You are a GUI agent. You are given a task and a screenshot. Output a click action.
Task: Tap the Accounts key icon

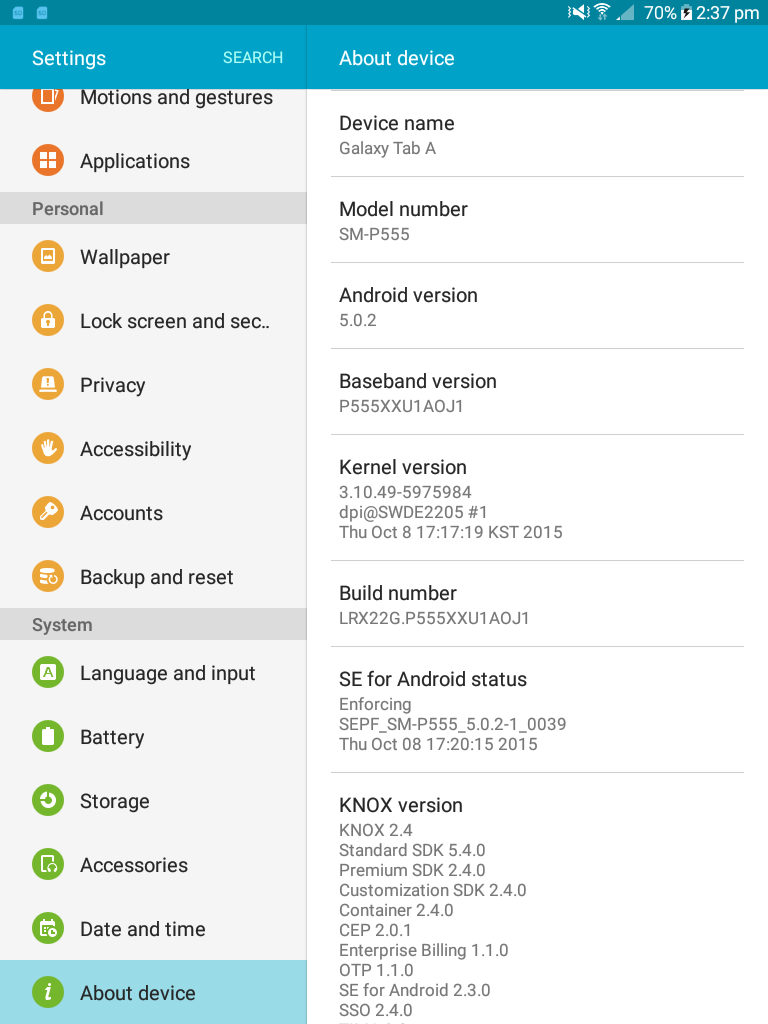click(x=47, y=513)
